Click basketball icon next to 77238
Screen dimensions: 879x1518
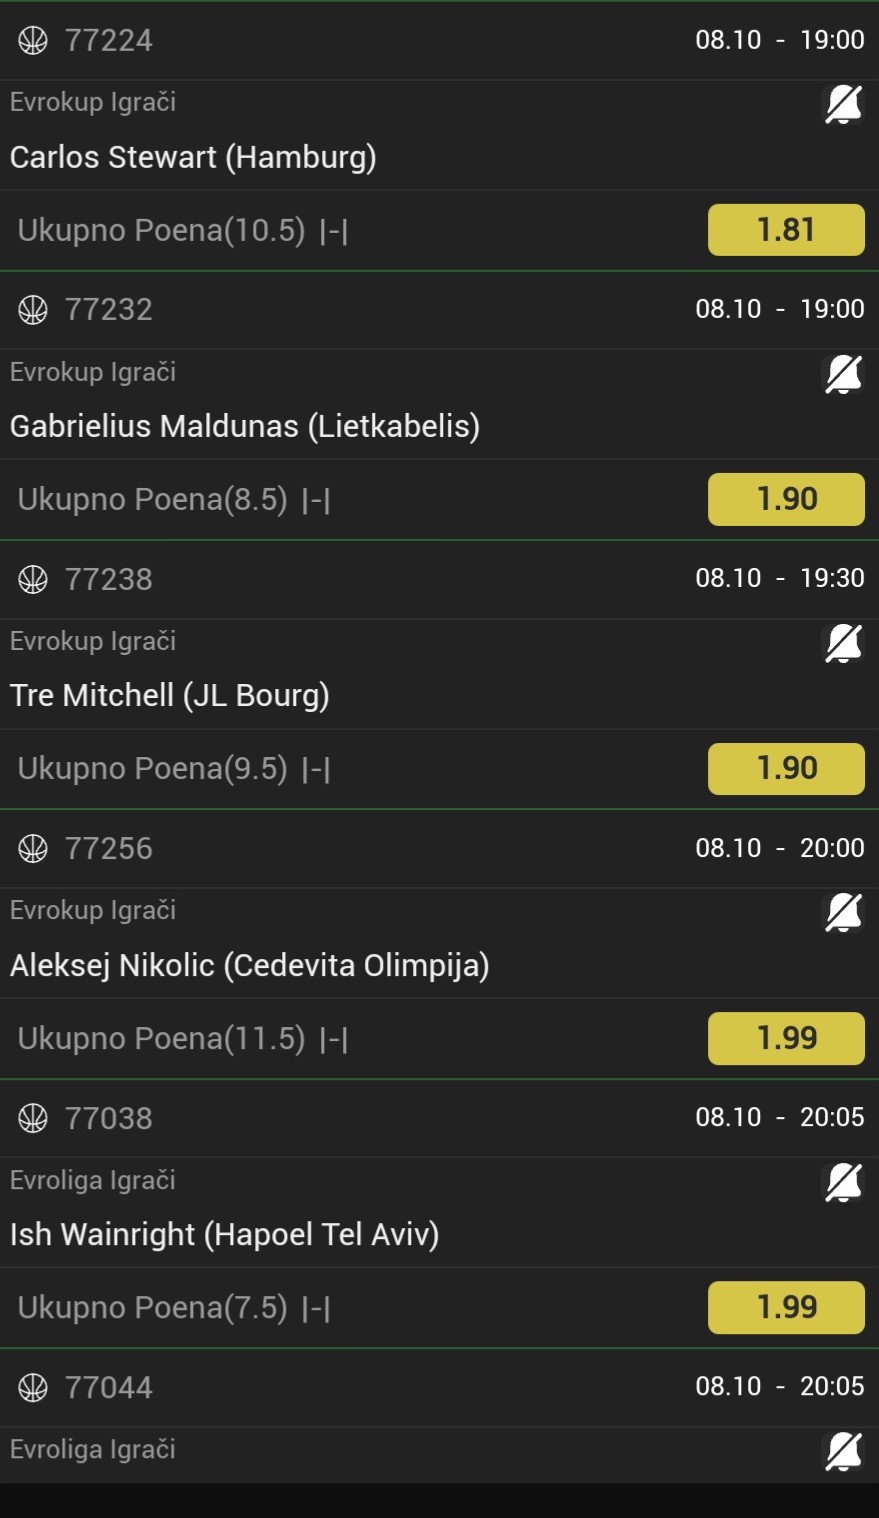pos(33,579)
